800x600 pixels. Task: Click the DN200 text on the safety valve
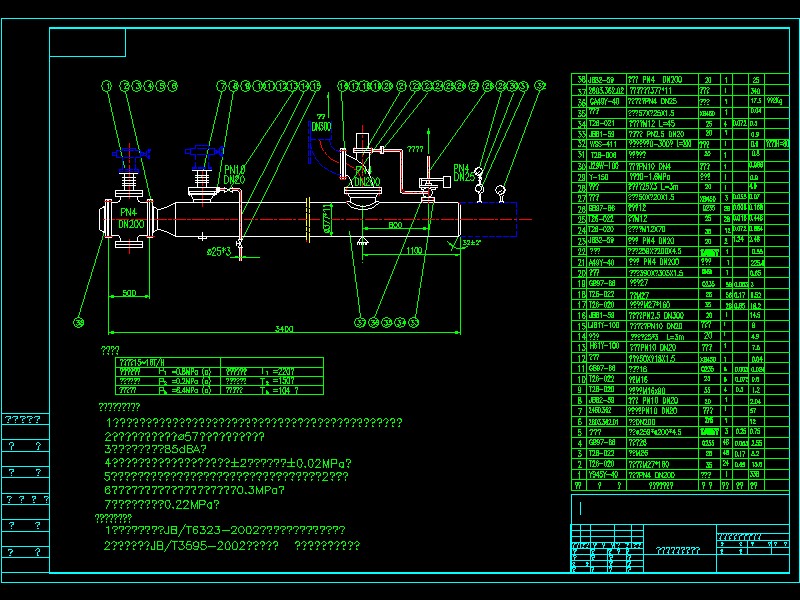point(367,182)
